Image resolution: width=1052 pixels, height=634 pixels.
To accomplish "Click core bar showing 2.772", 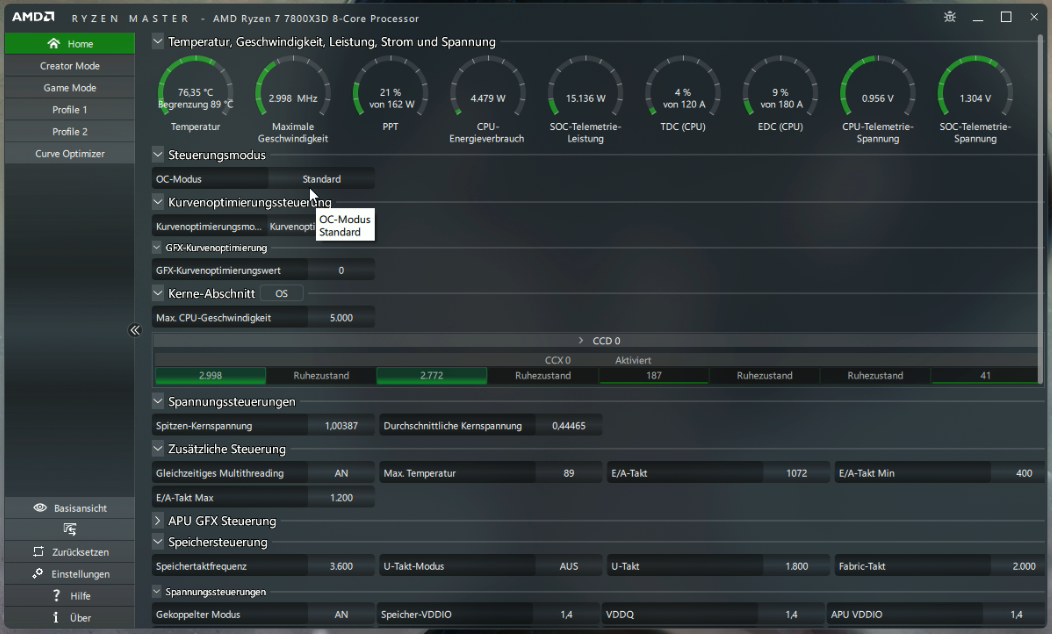I will 431,376.
